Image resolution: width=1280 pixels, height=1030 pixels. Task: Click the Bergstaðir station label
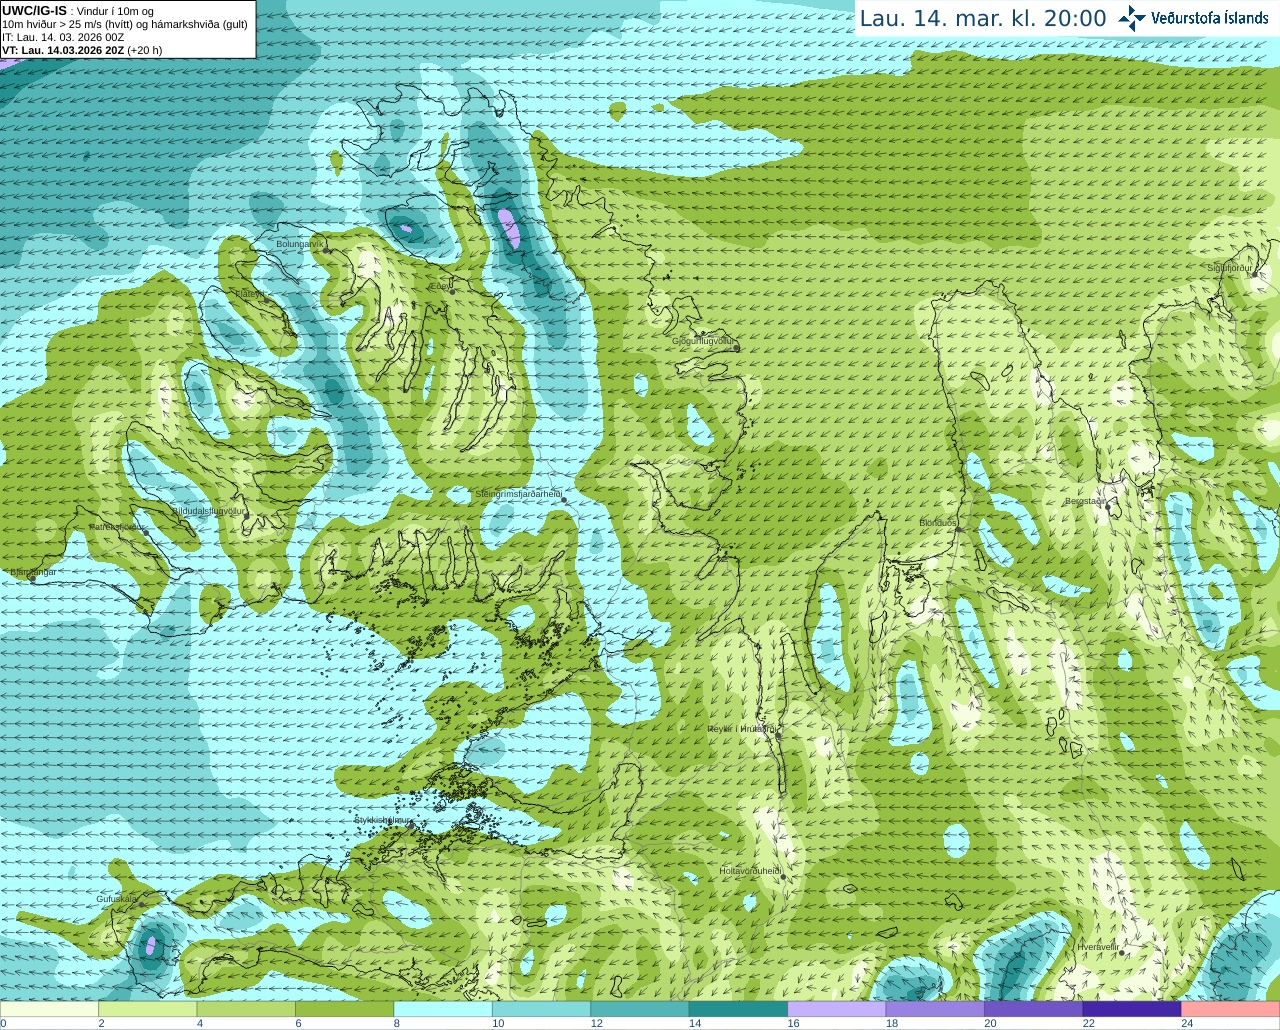click(1085, 501)
